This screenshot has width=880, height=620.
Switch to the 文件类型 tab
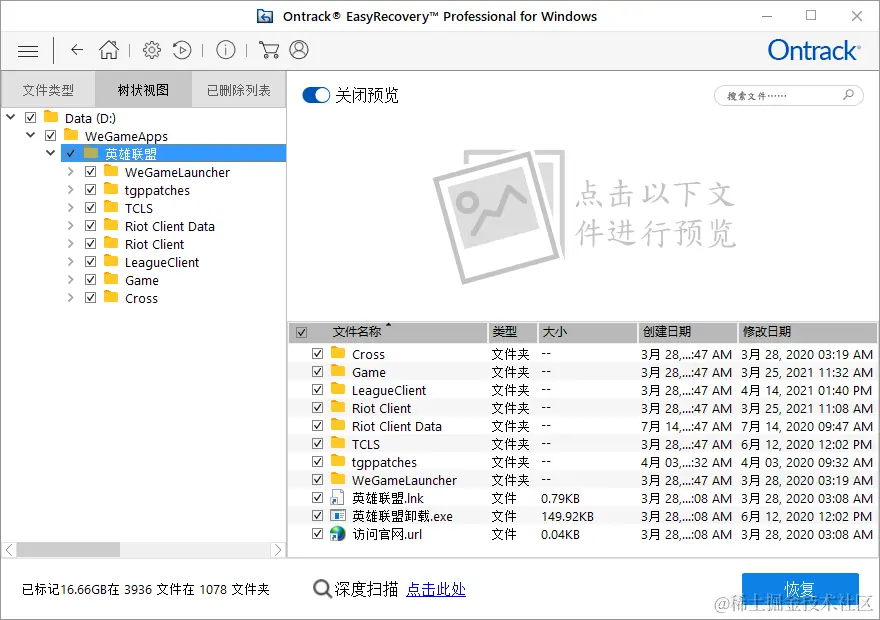click(x=48, y=90)
